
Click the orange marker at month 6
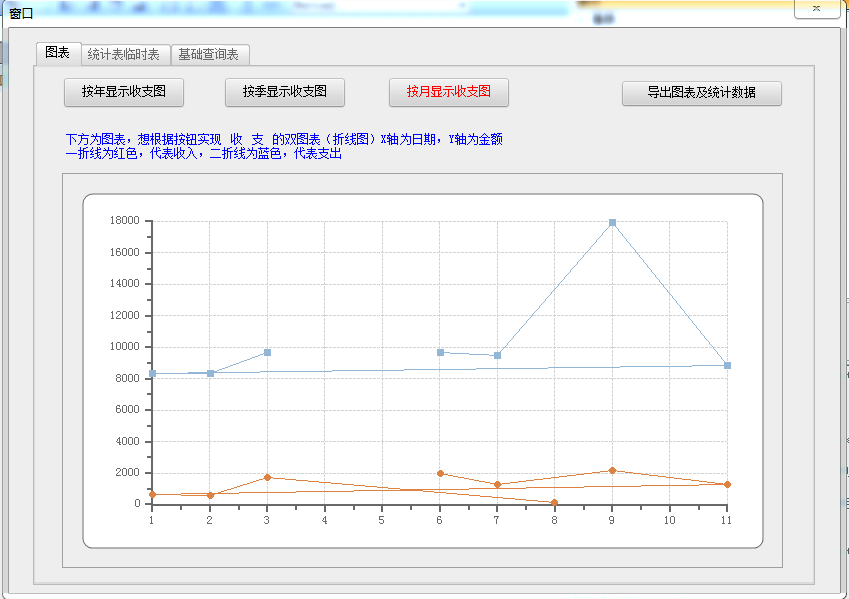(440, 473)
